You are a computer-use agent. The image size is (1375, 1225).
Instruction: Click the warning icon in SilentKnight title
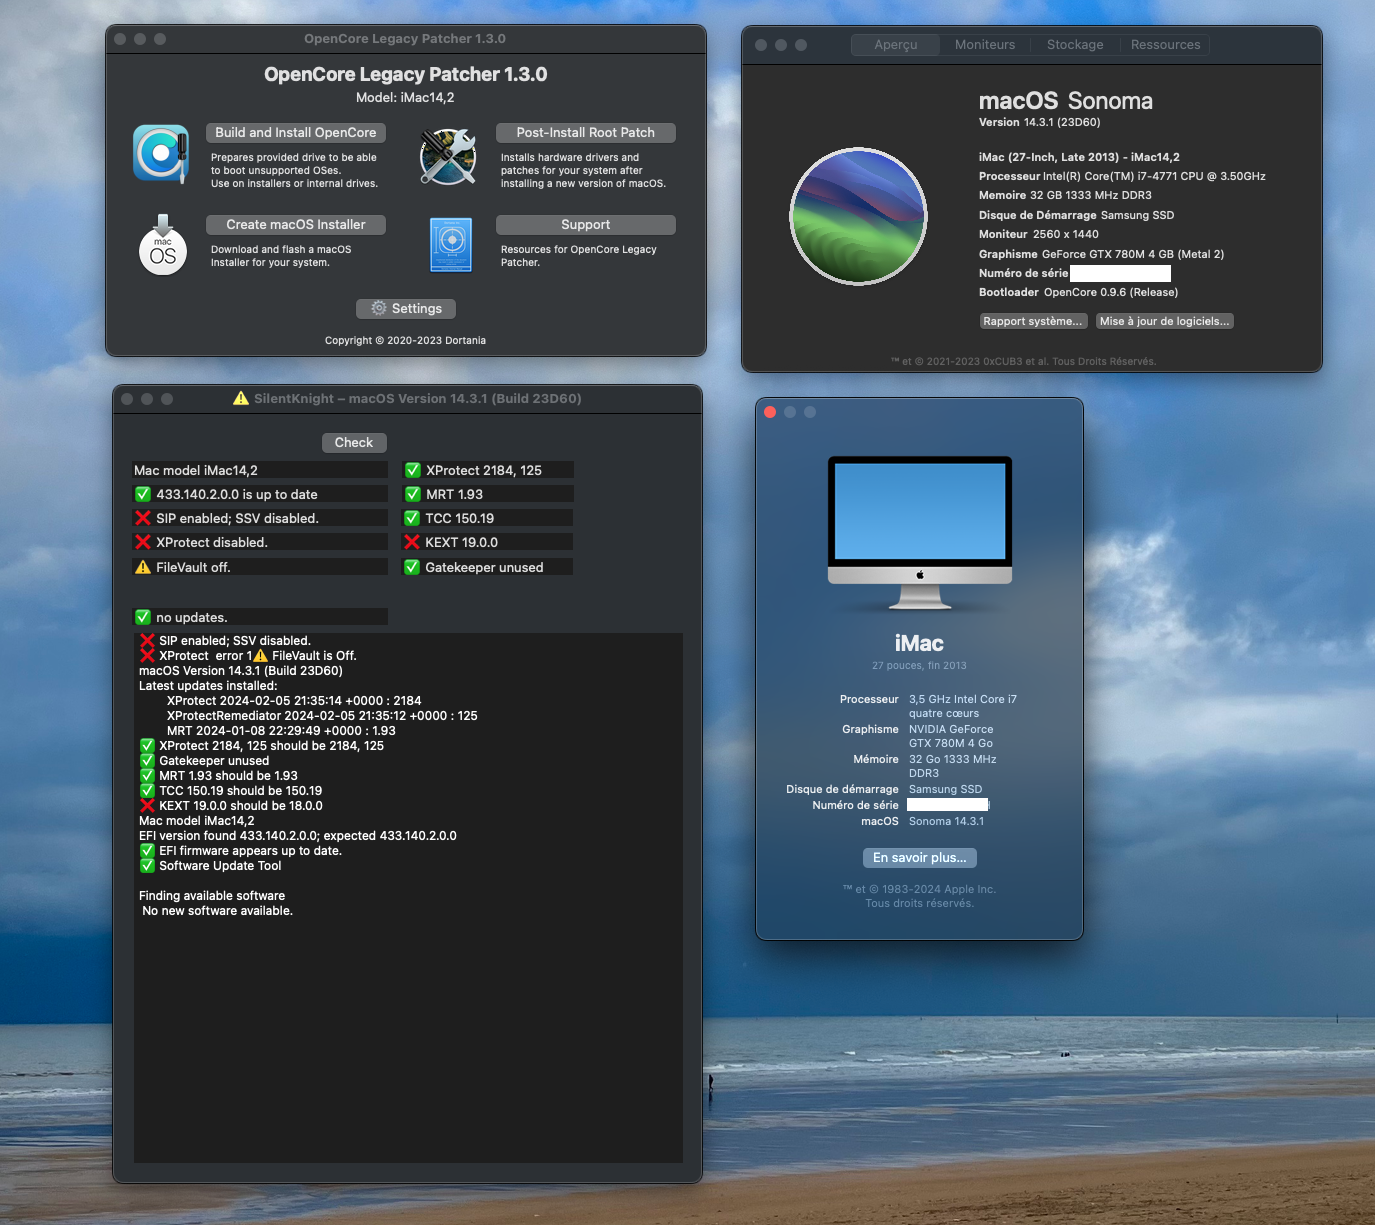[x=241, y=398]
